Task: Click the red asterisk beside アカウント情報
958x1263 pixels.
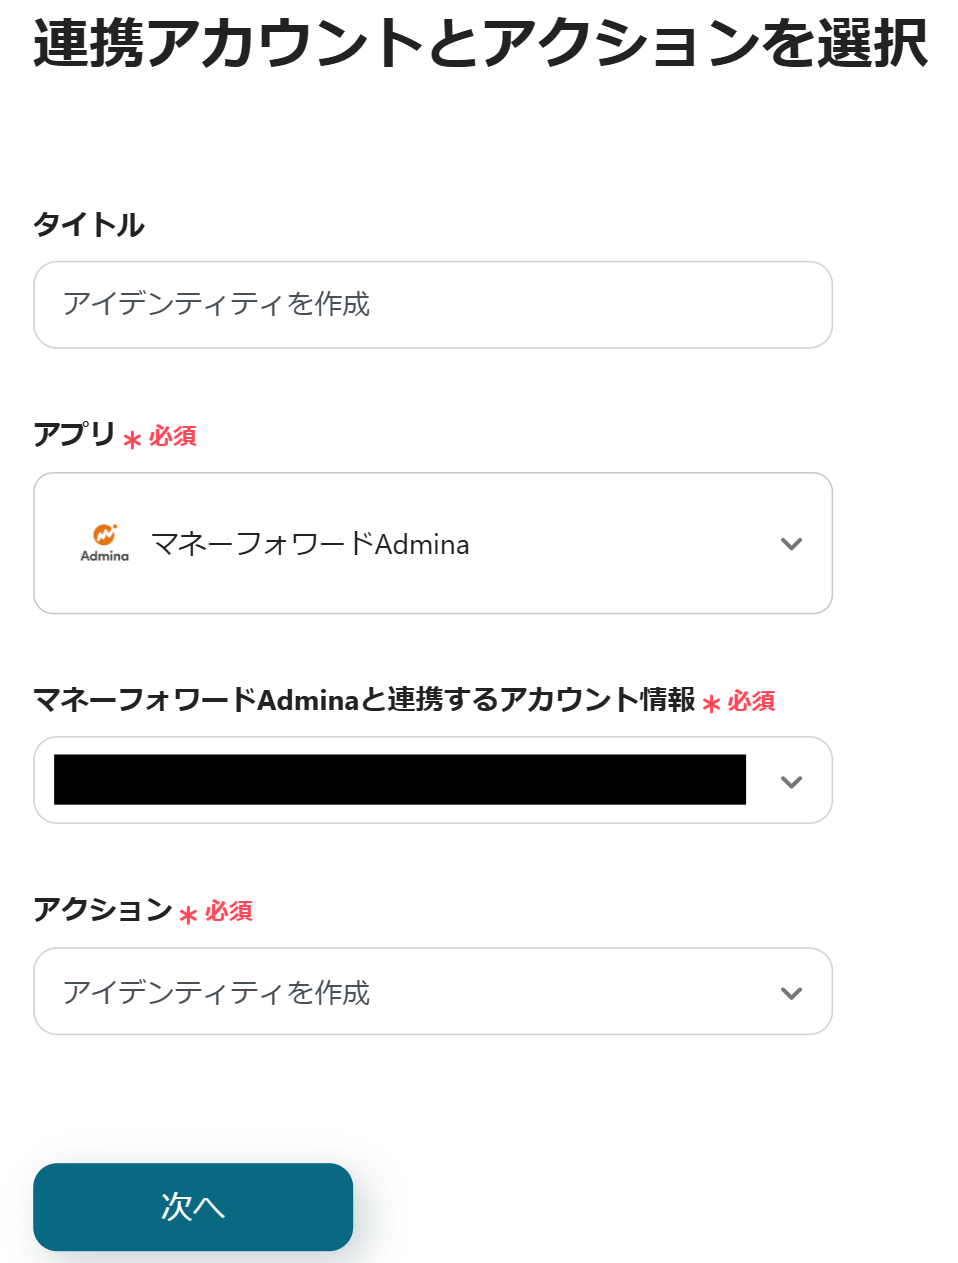Action: pyautogui.click(x=711, y=704)
